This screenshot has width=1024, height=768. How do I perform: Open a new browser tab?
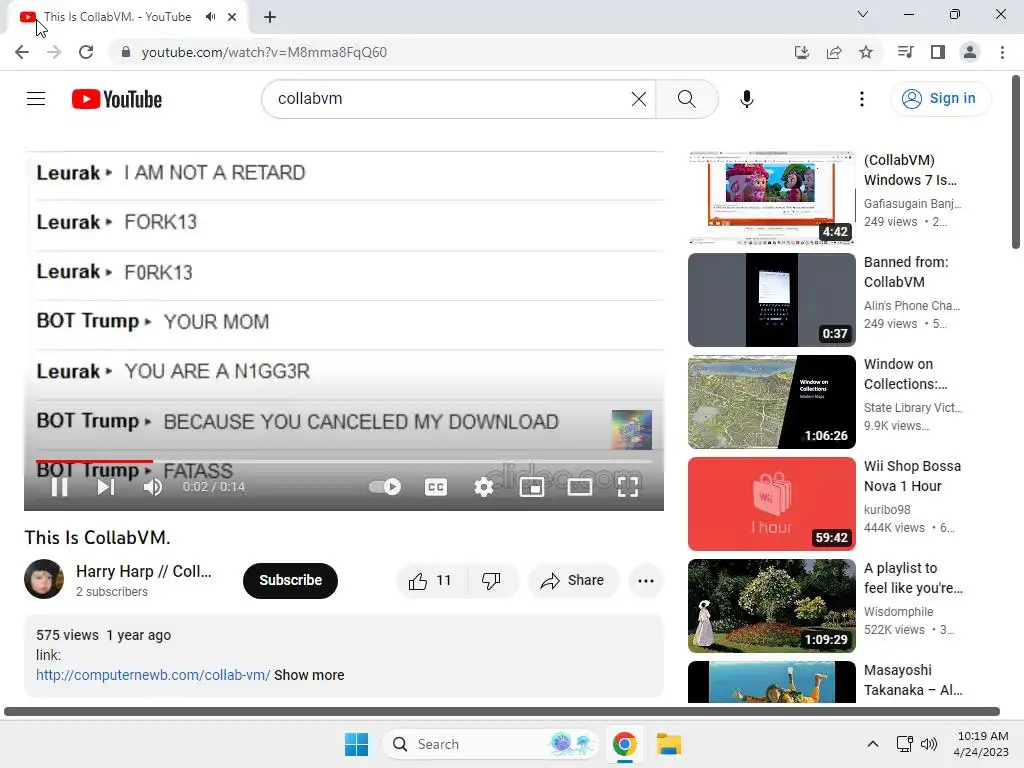pyautogui.click(x=270, y=17)
